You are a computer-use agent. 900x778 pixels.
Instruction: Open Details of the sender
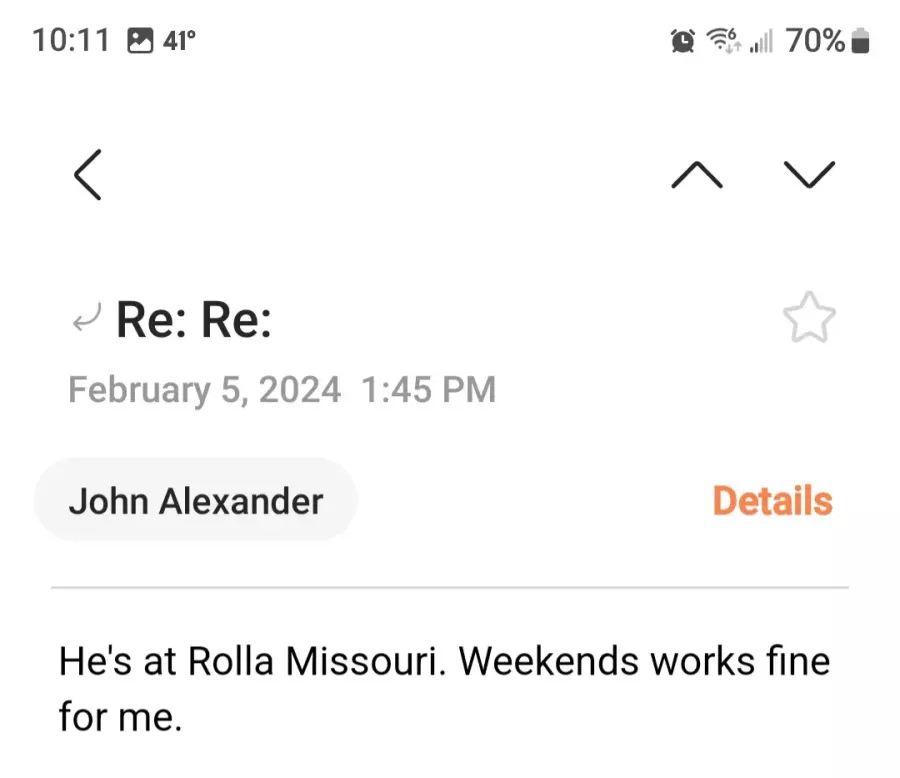click(x=773, y=501)
